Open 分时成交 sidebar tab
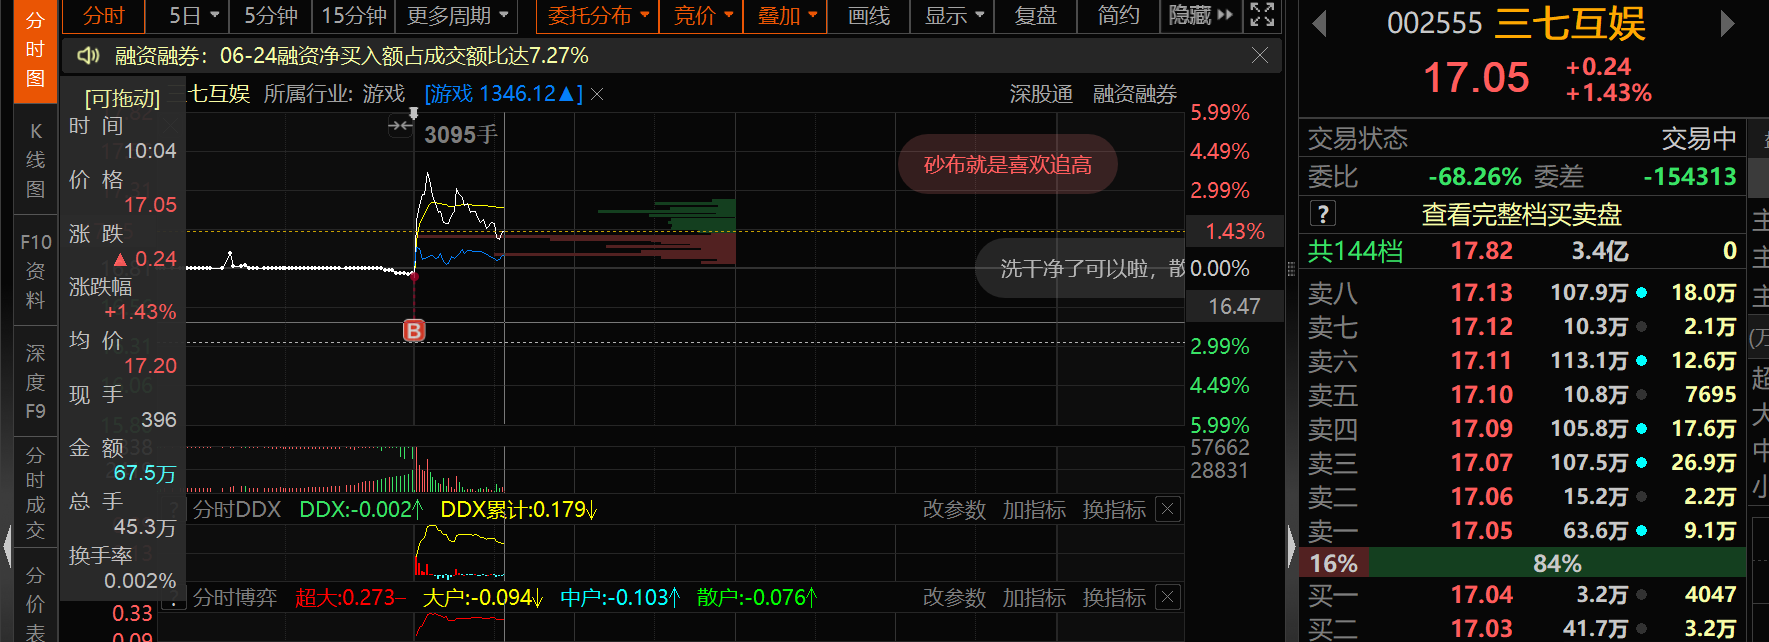1769x642 pixels. point(35,492)
